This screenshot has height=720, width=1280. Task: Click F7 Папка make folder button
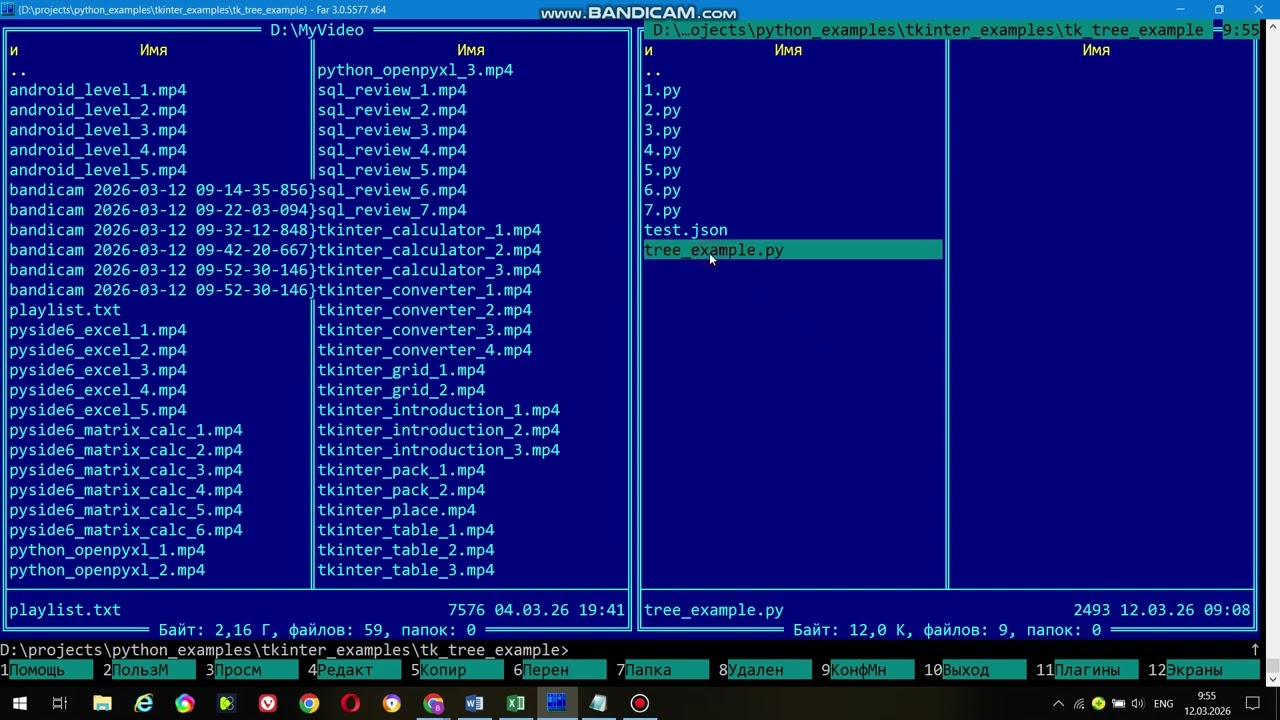click(x=663, y=670)
